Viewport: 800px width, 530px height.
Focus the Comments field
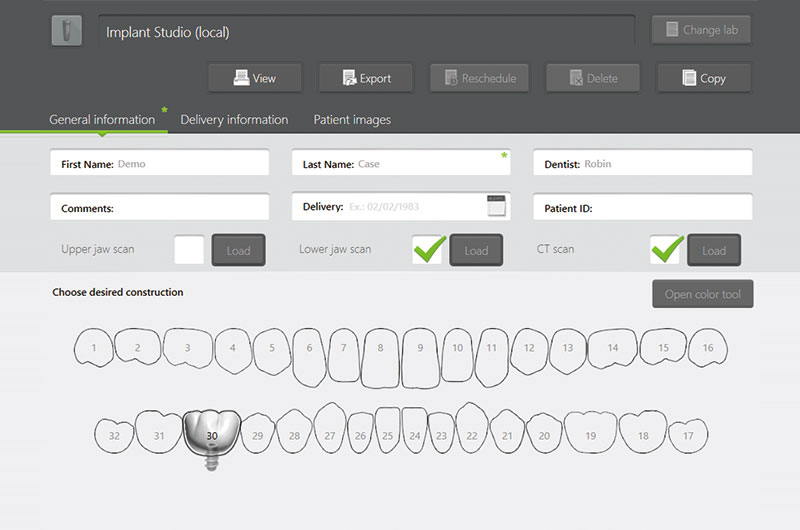(x=159, y=207)
